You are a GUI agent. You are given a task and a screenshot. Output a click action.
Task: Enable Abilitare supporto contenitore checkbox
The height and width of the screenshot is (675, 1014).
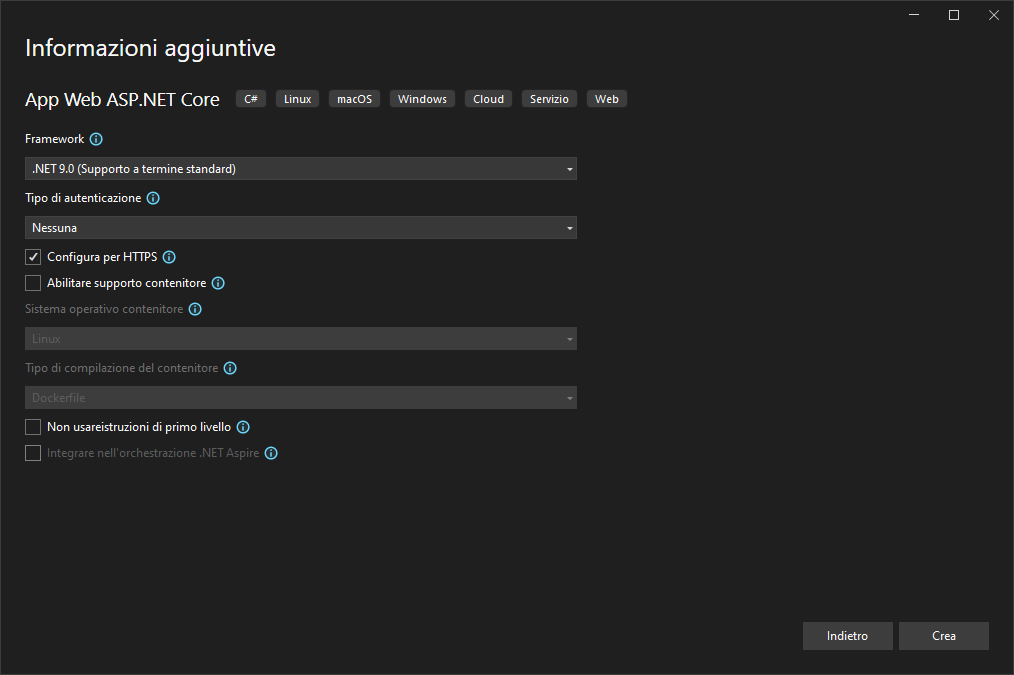click(x=33, y=283)
